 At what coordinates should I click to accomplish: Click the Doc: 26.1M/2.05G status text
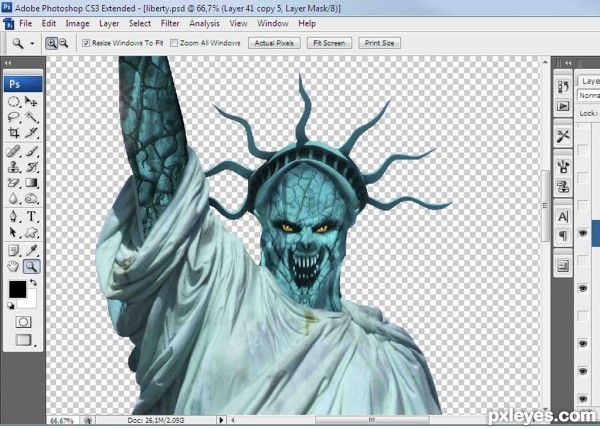pyautogui.click(x=156, y=420)
